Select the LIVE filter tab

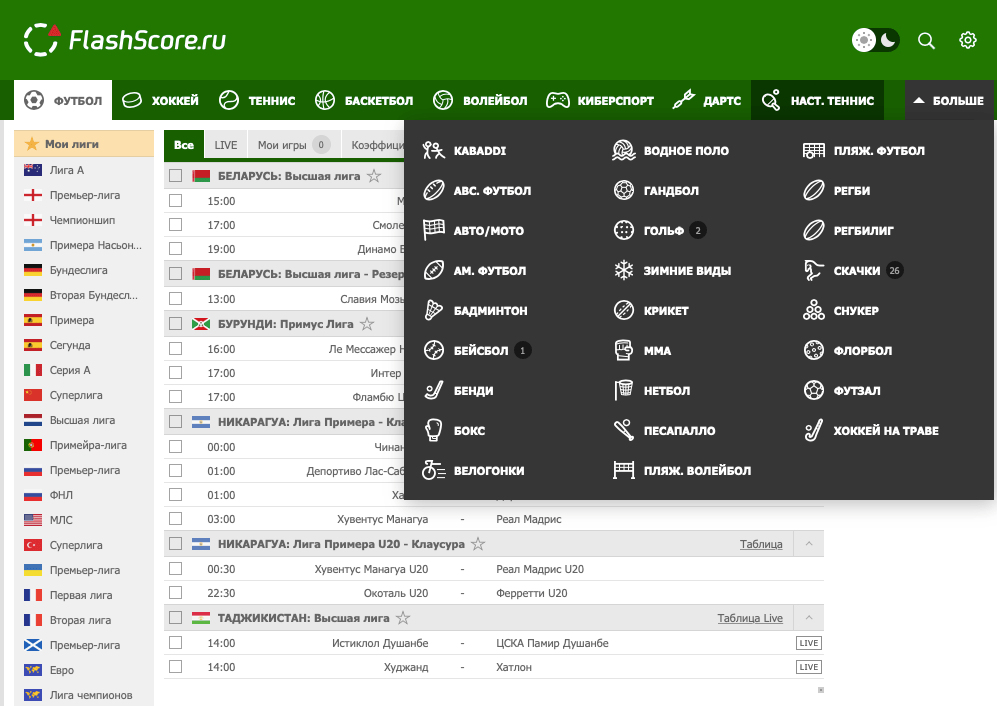(226, 145)
